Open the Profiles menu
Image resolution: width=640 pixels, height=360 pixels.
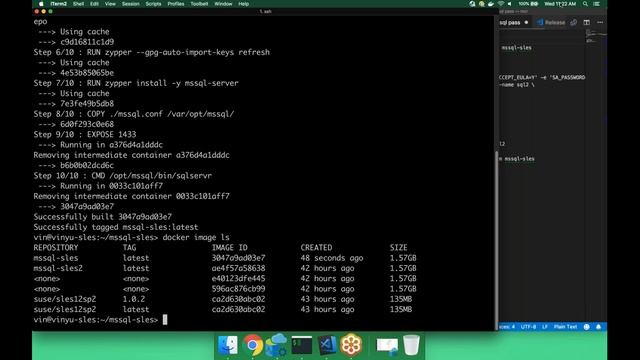(x=176, y=4)
